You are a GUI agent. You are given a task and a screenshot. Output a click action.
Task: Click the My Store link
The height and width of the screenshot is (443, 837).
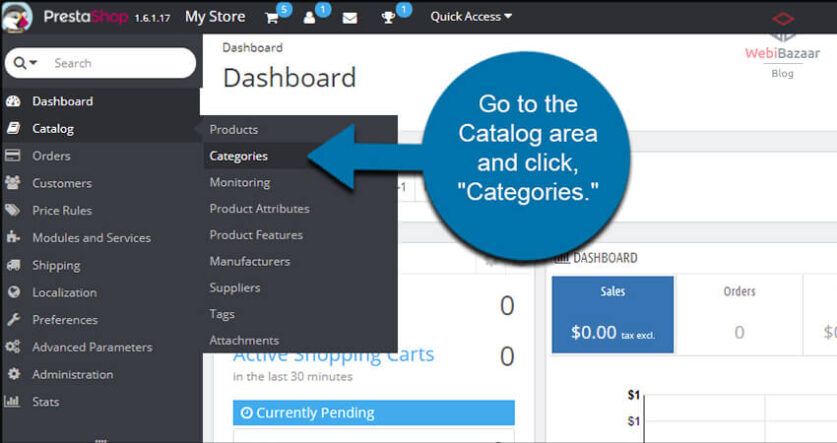(x=215, y=17)
